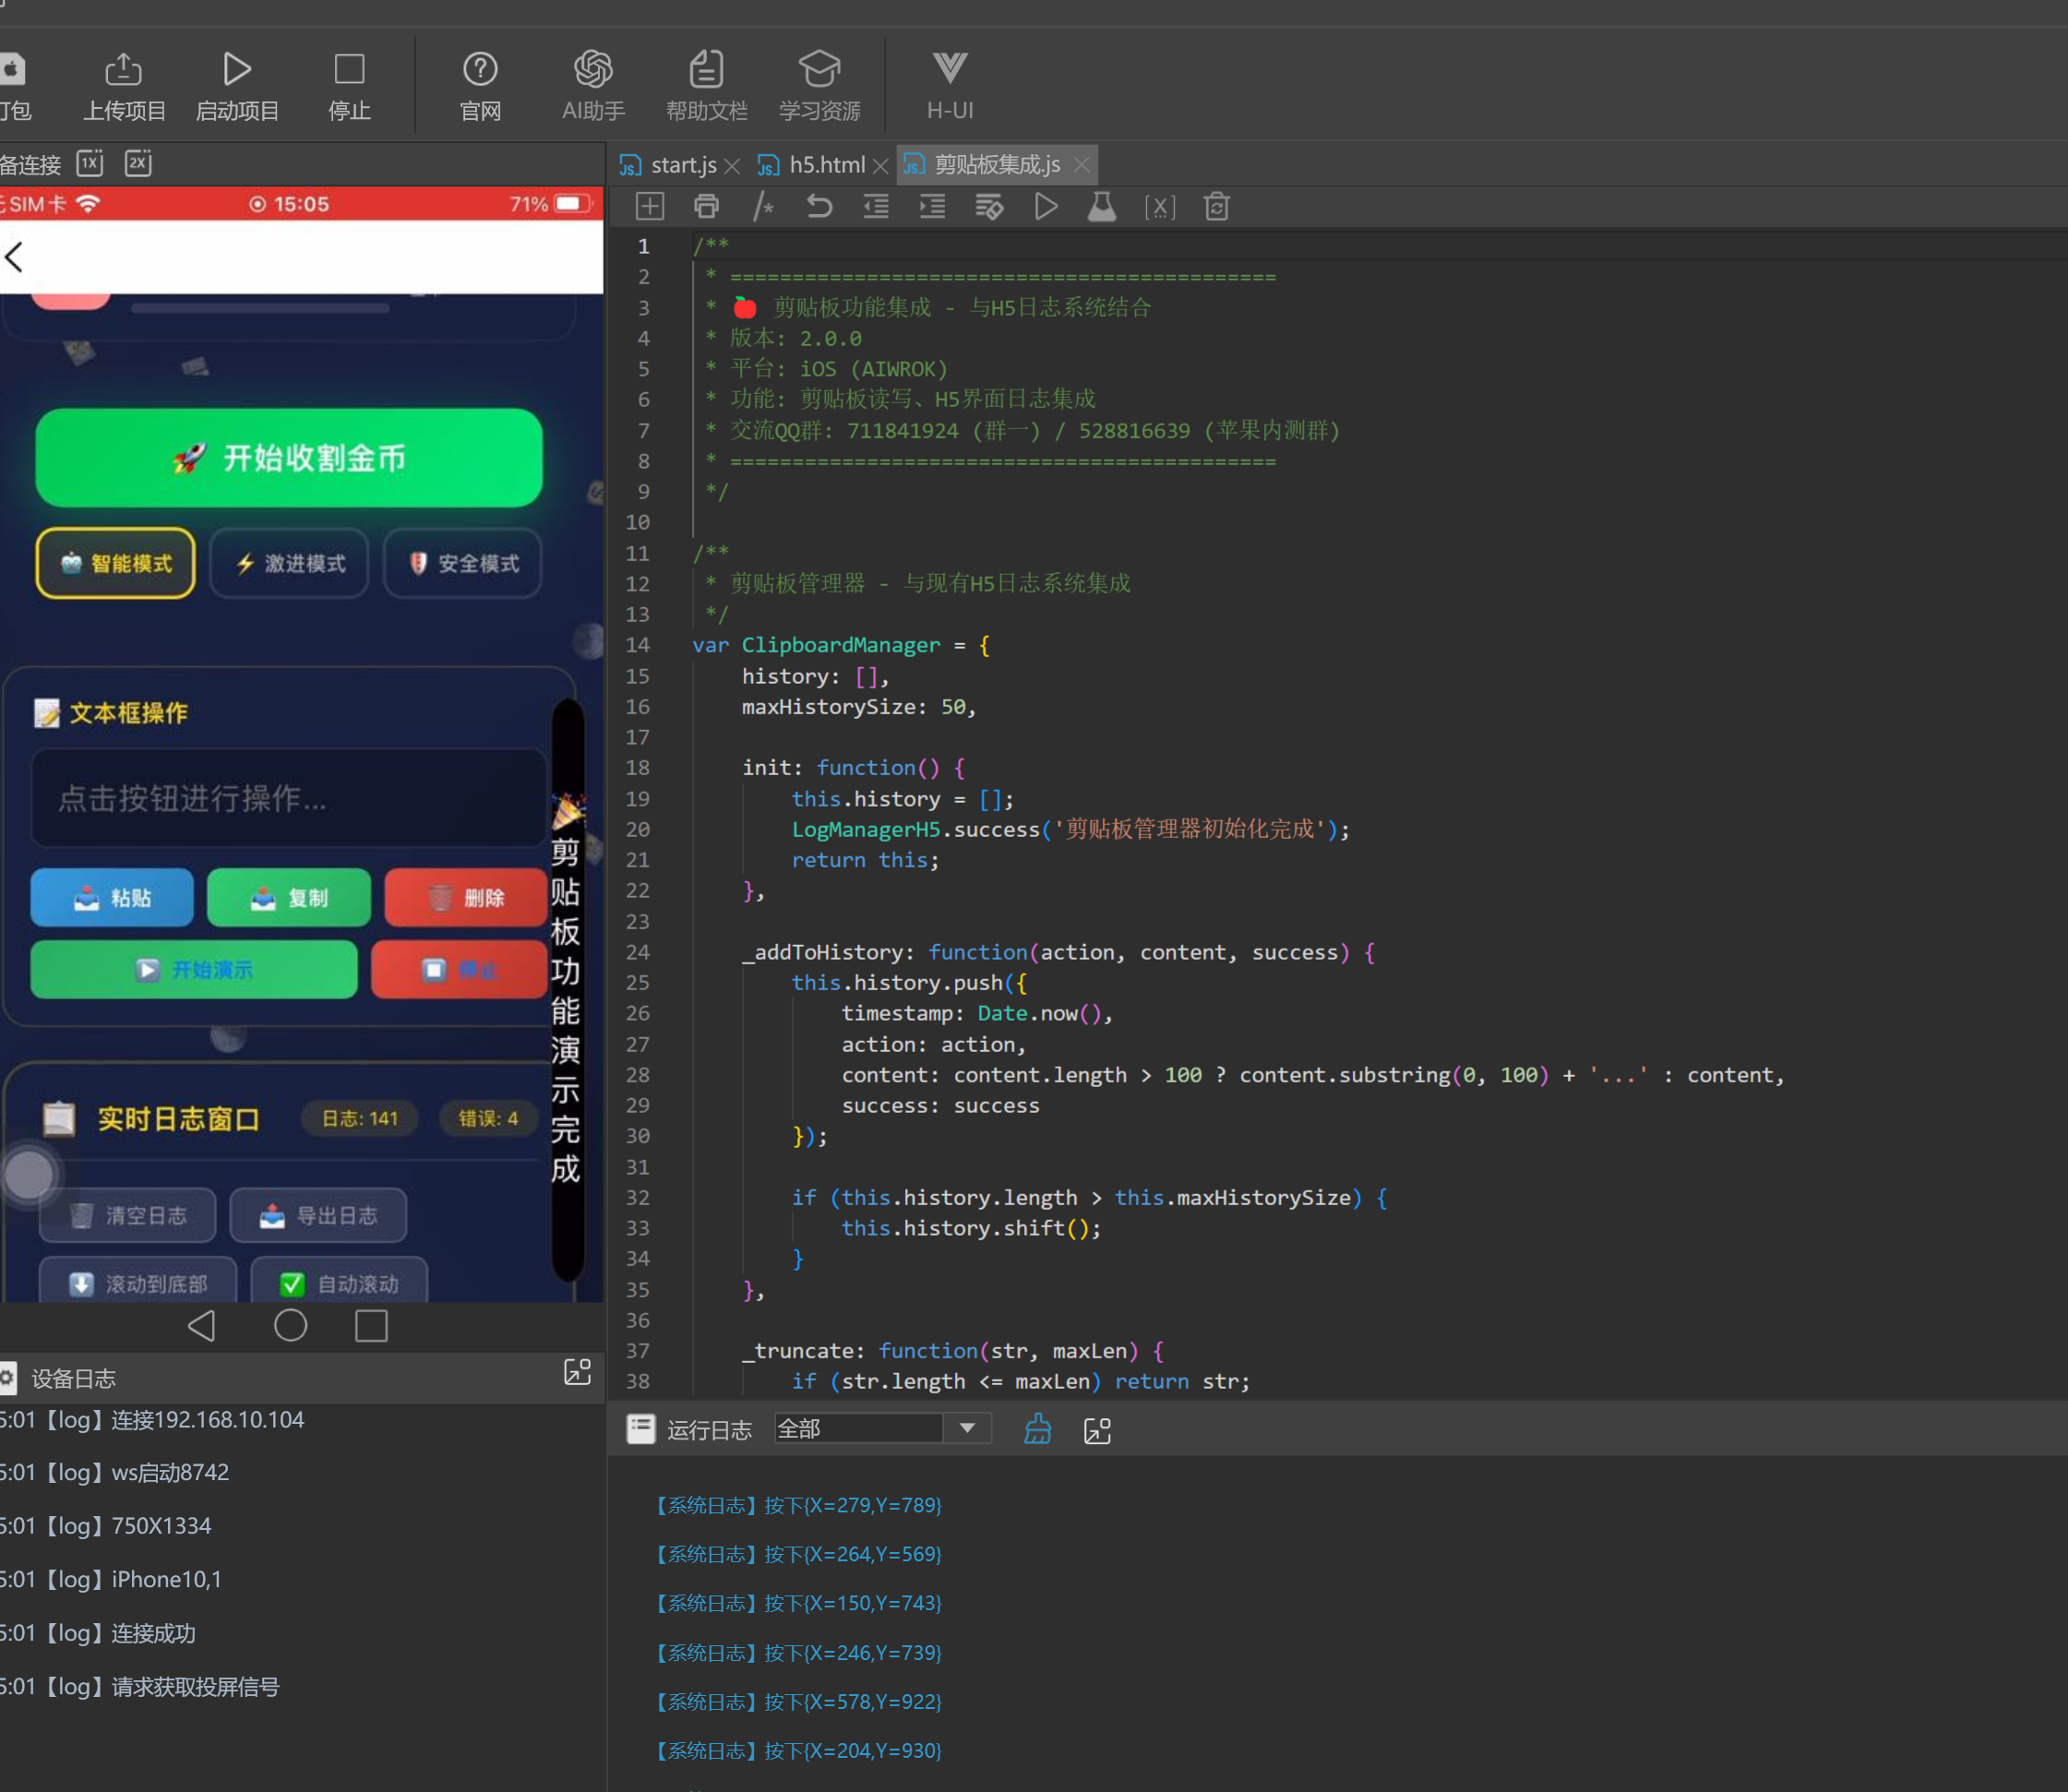Select the 智能模式 mode option

(x=116, y=563)
